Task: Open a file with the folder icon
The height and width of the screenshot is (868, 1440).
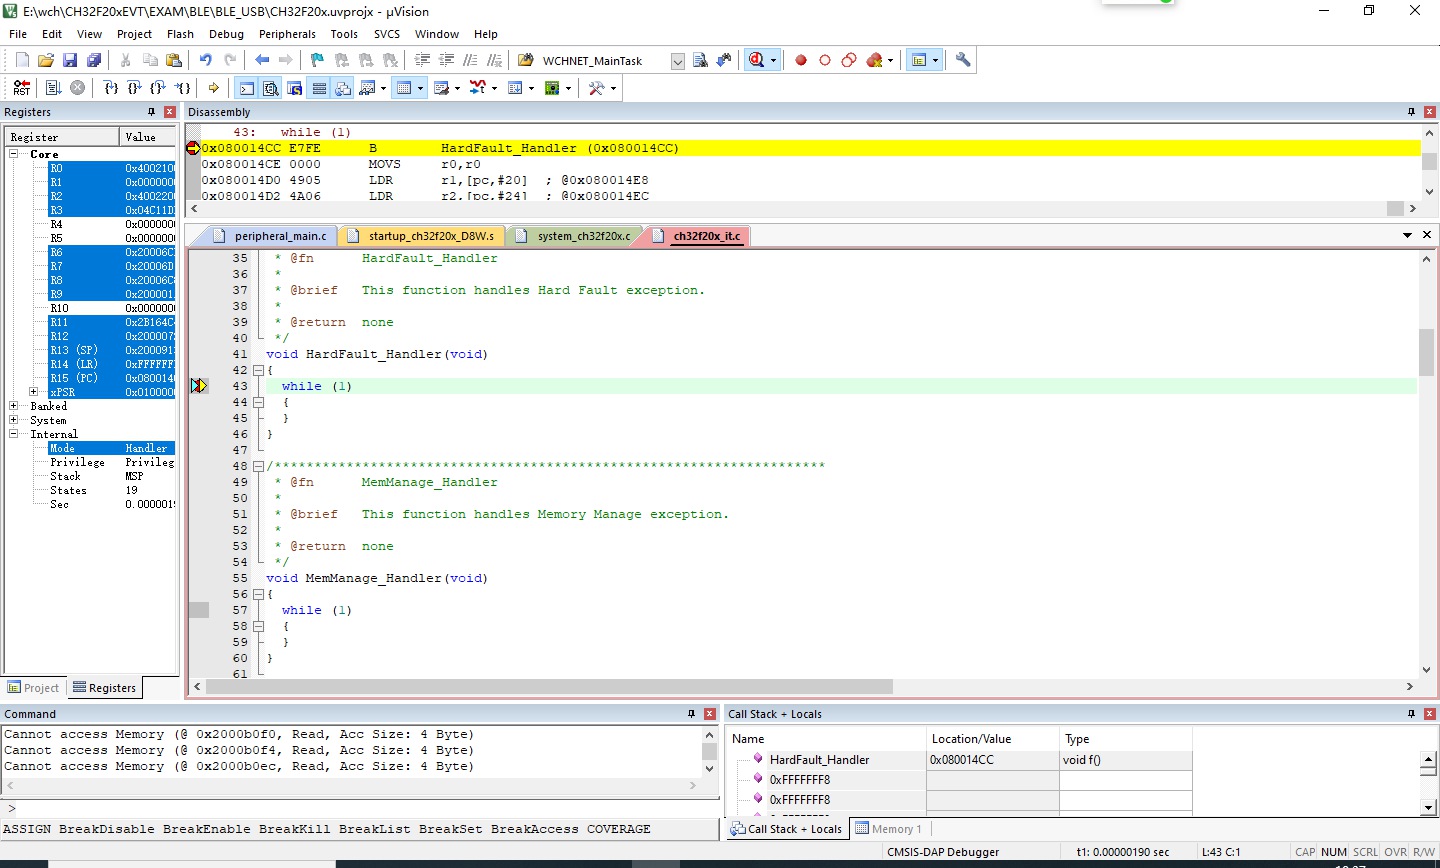Action: (x=46, y=60)
